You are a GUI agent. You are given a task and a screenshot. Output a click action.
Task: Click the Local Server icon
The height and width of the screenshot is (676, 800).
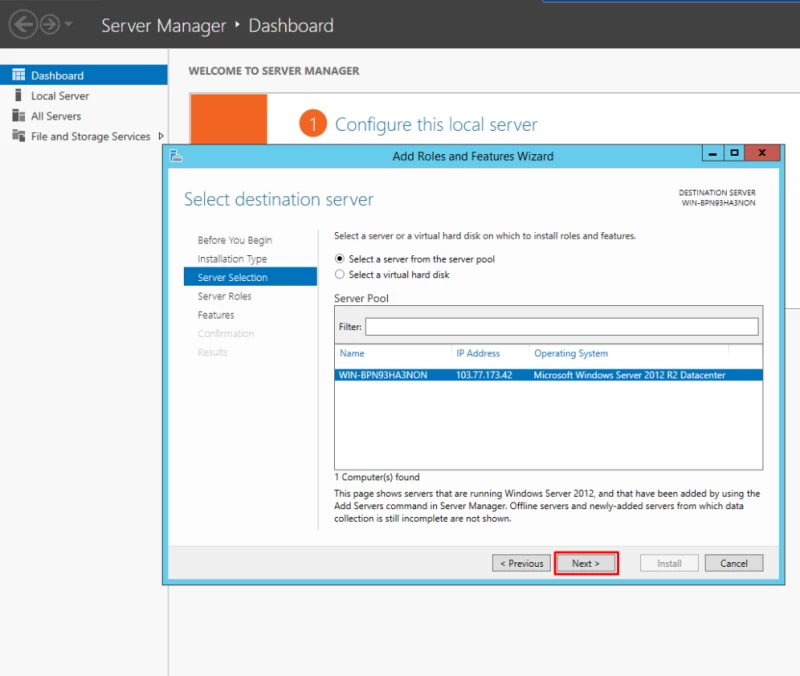click(18, 95)
